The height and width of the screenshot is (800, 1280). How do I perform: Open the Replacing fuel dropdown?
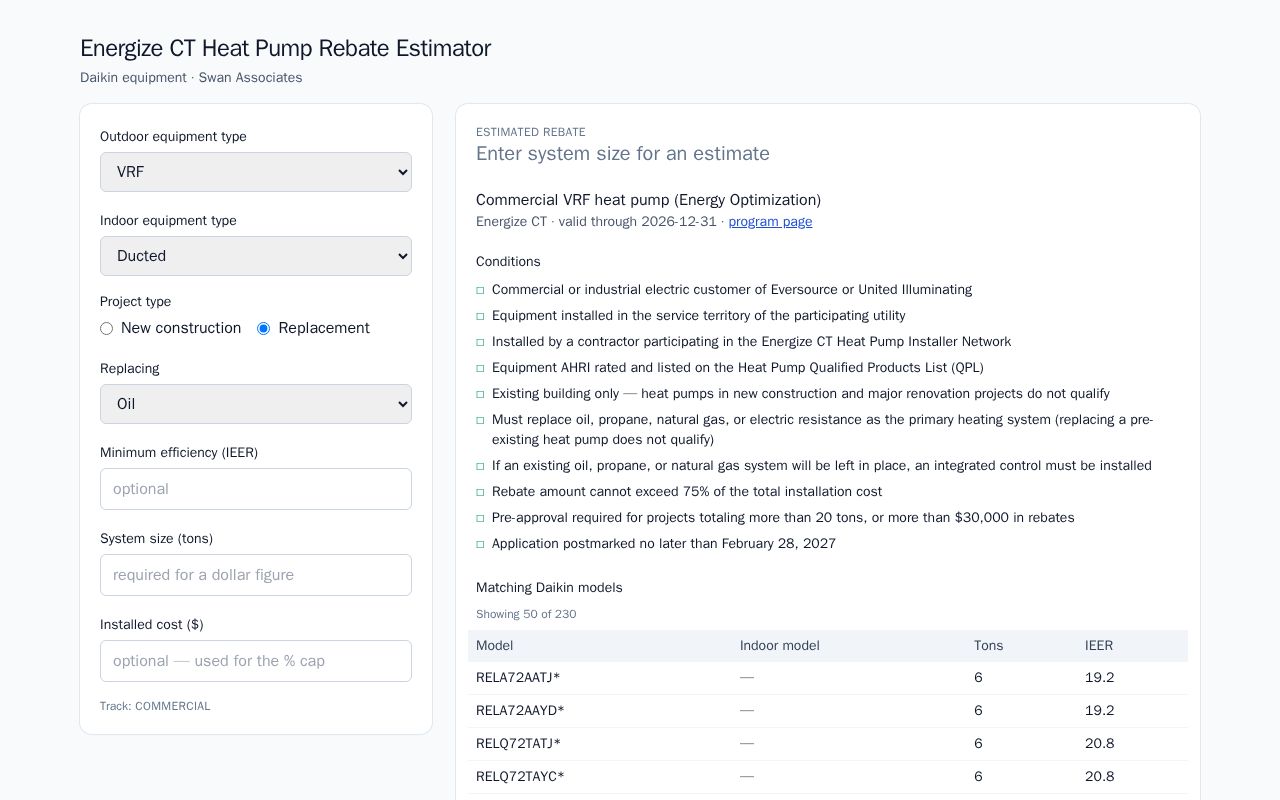point(256,404)
